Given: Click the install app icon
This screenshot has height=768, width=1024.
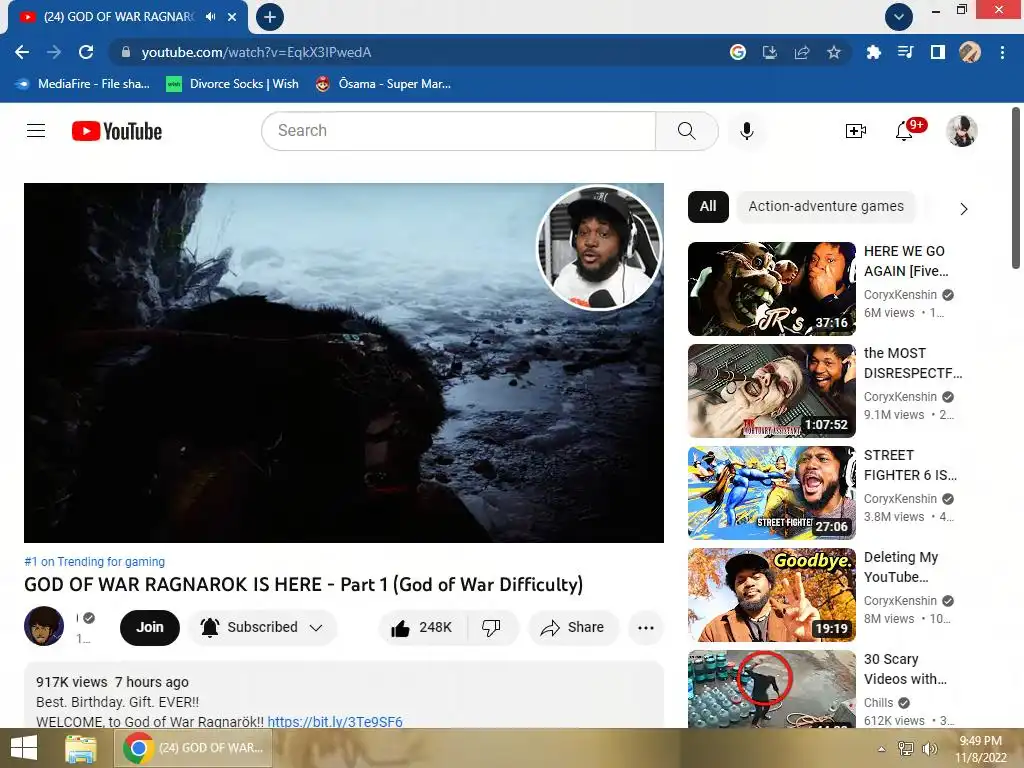Looking at the screenshot, I should [x=770, y=52].
